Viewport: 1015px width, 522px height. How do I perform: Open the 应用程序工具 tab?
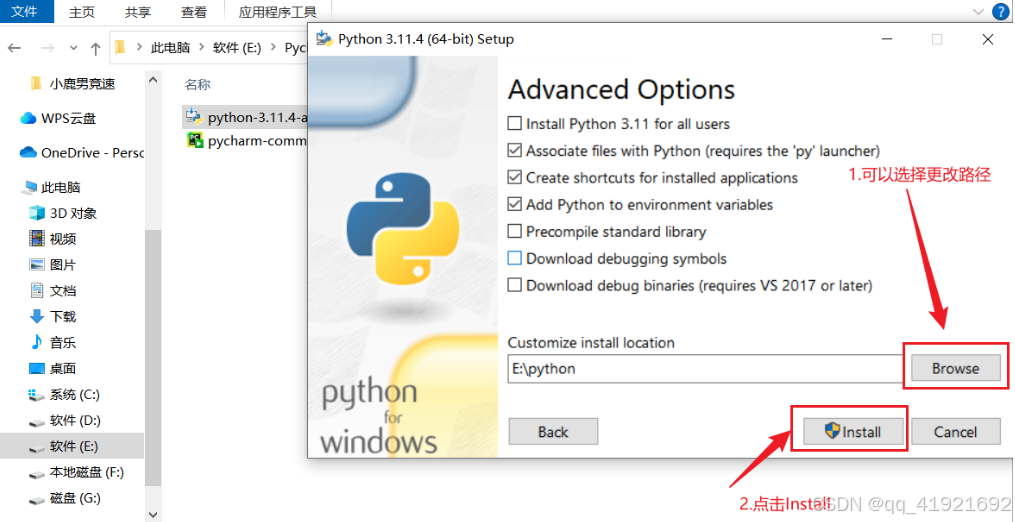point(278,12)
